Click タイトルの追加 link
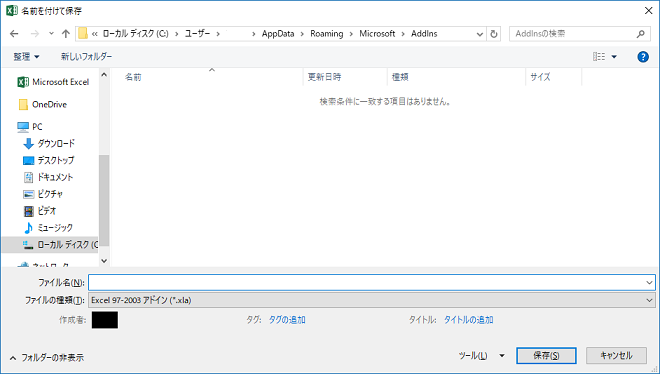 point(468,320)
